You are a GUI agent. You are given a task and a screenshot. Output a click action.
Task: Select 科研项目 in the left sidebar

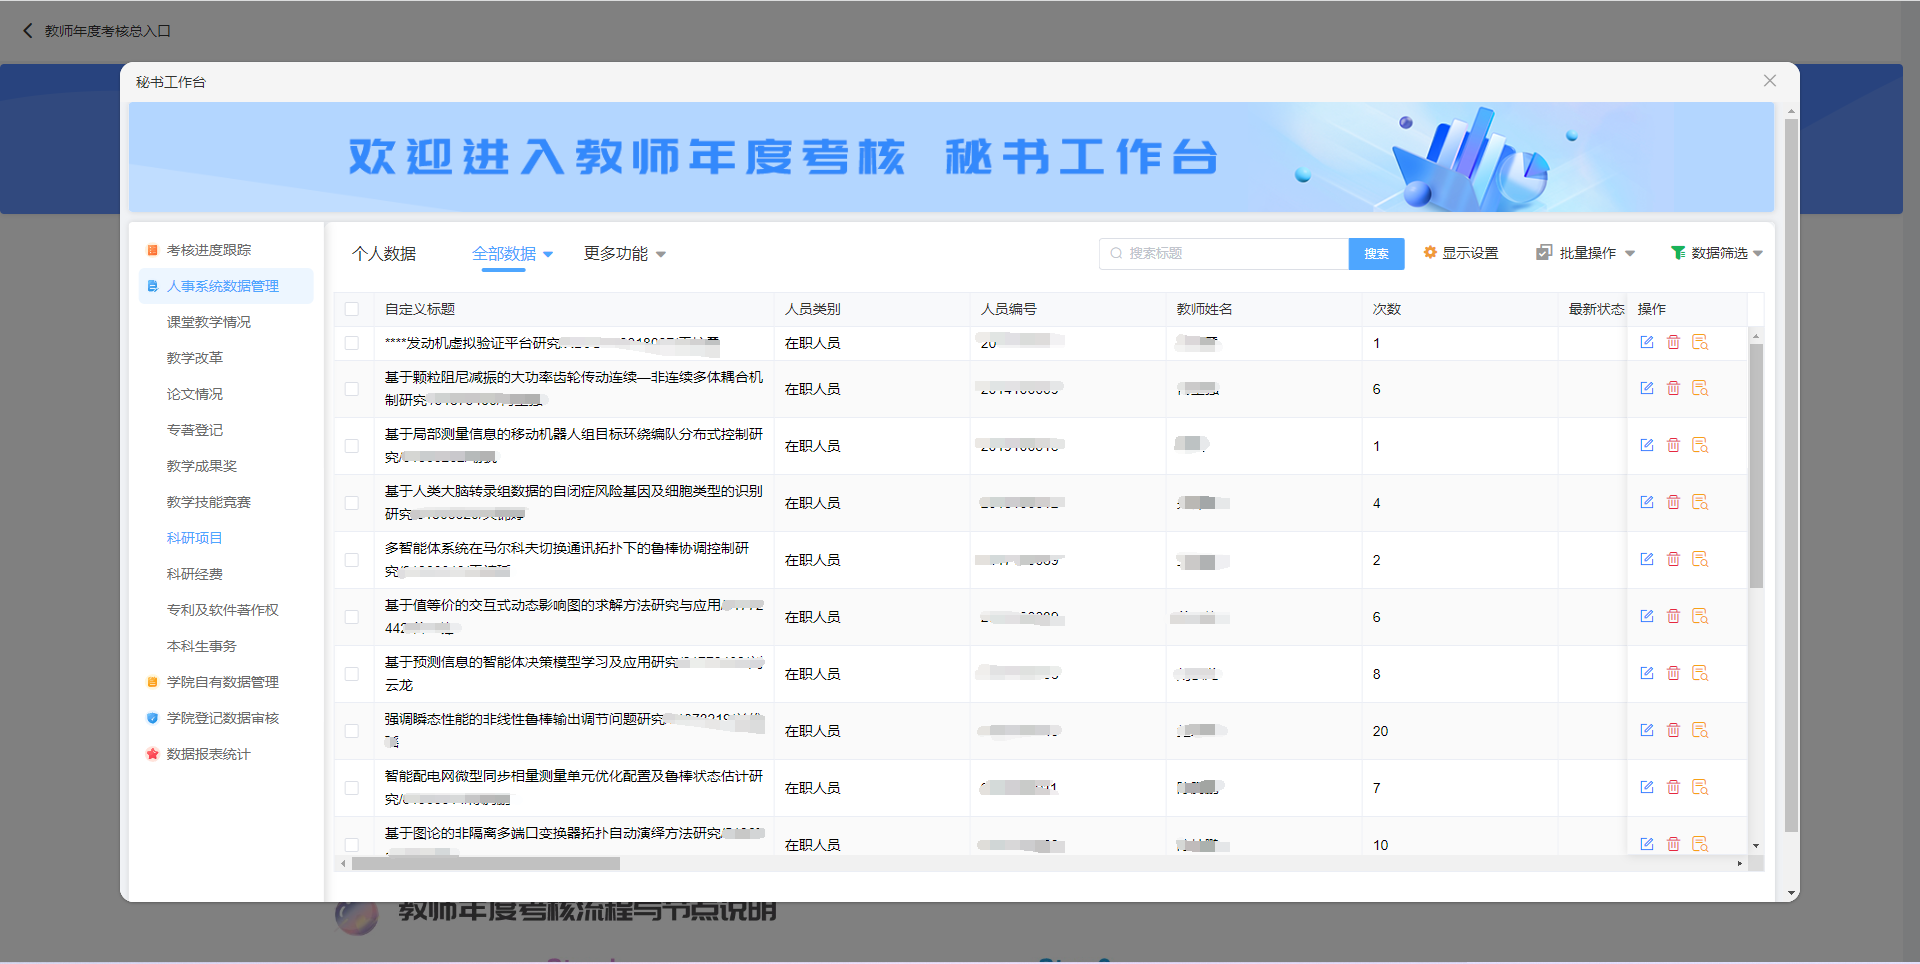pos(195,537)
